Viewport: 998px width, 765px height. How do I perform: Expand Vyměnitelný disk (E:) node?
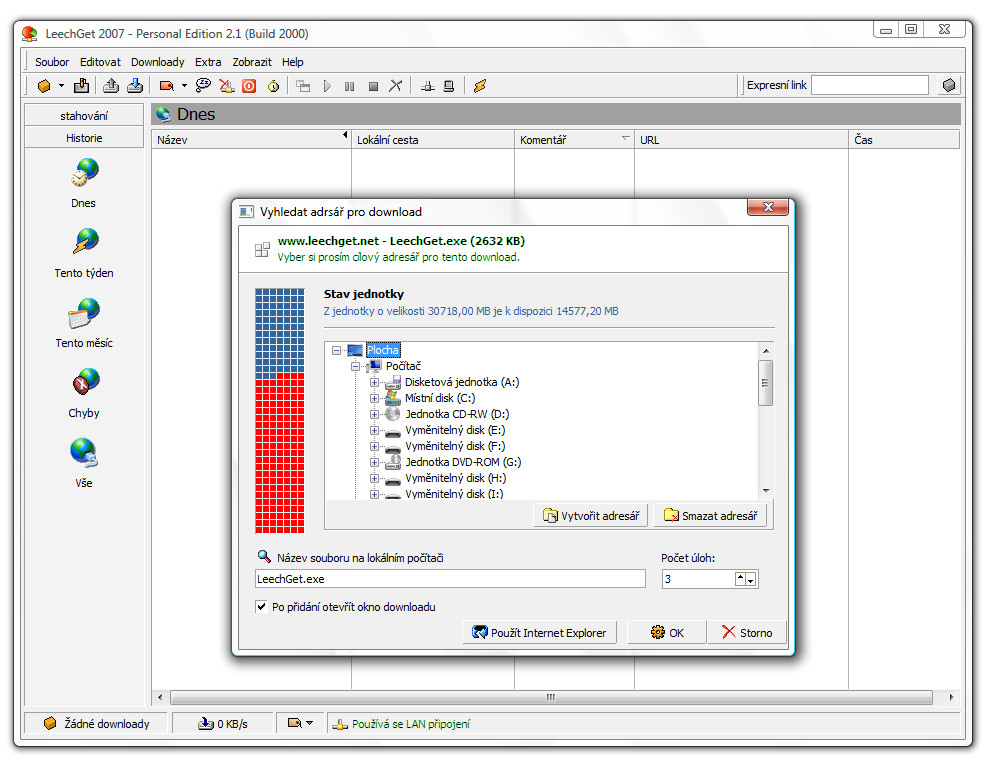tap(374, 430)
